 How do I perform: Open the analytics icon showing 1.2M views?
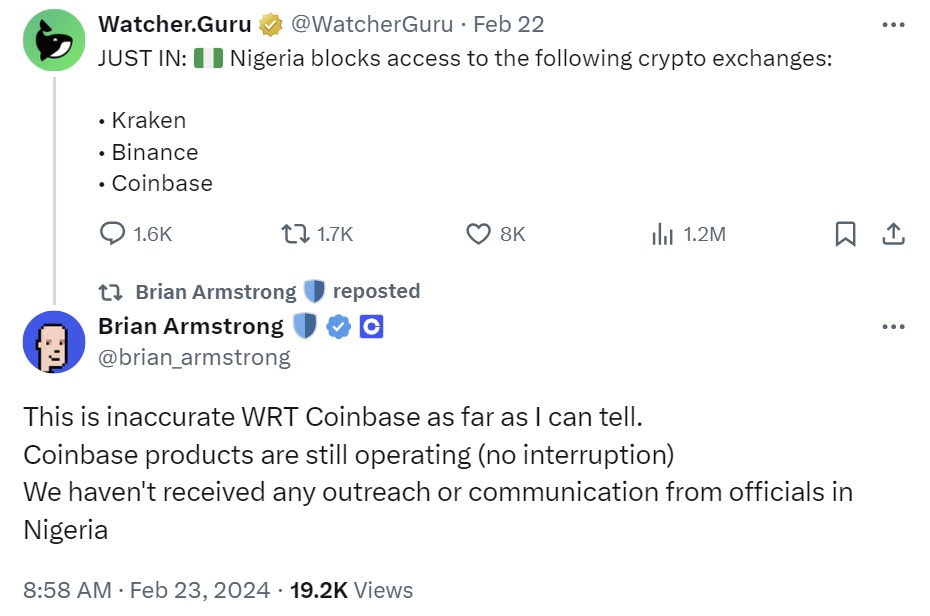coord(662,233)
